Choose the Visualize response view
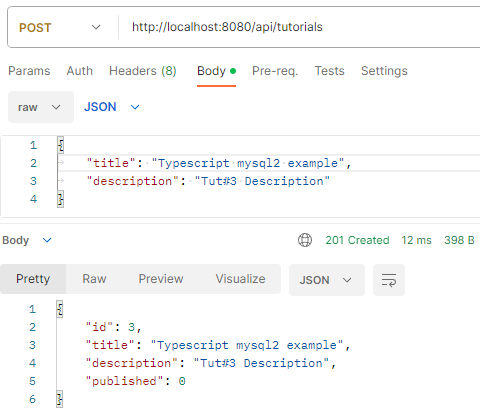Viewport: 480px width, 420px height. [240, 279]
